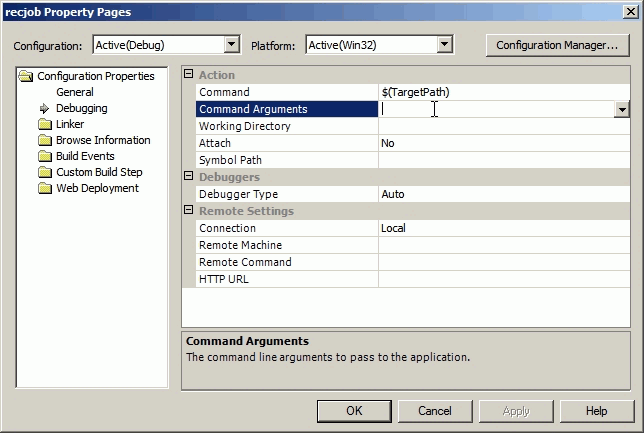Click the Linker folder icon
Screen dimensions: 644x433
click(45, 124)
